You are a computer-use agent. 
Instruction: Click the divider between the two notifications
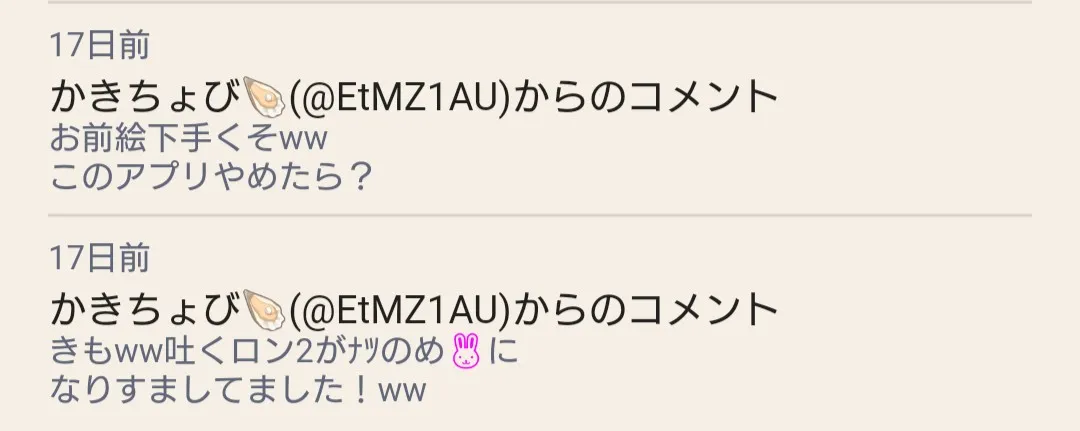(x=540, y=216)
